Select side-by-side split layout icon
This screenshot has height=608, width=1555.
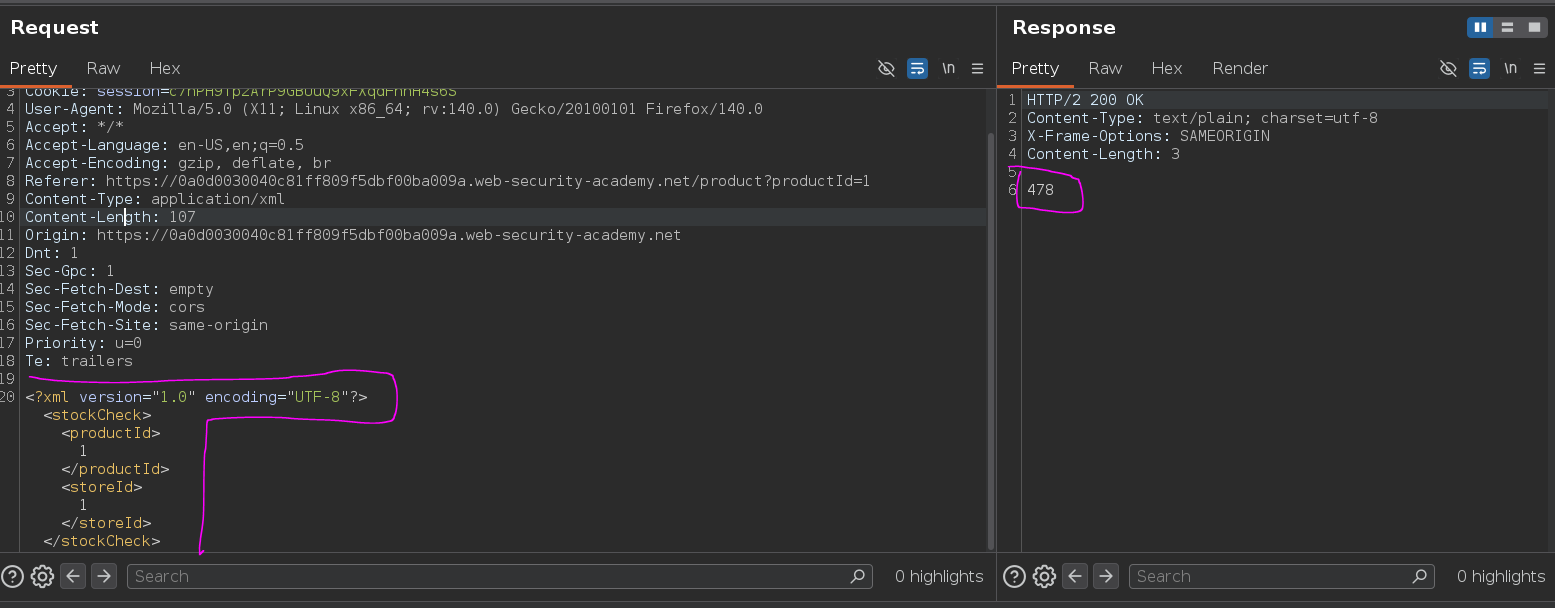pyautogui.click(x=1481, y=27)
